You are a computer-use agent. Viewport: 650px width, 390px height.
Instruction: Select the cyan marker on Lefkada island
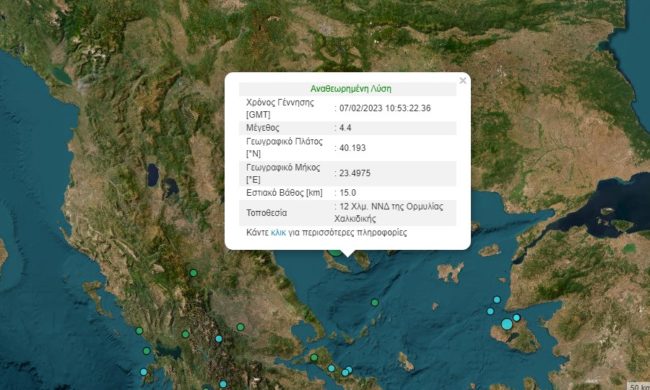click(143, 372)
